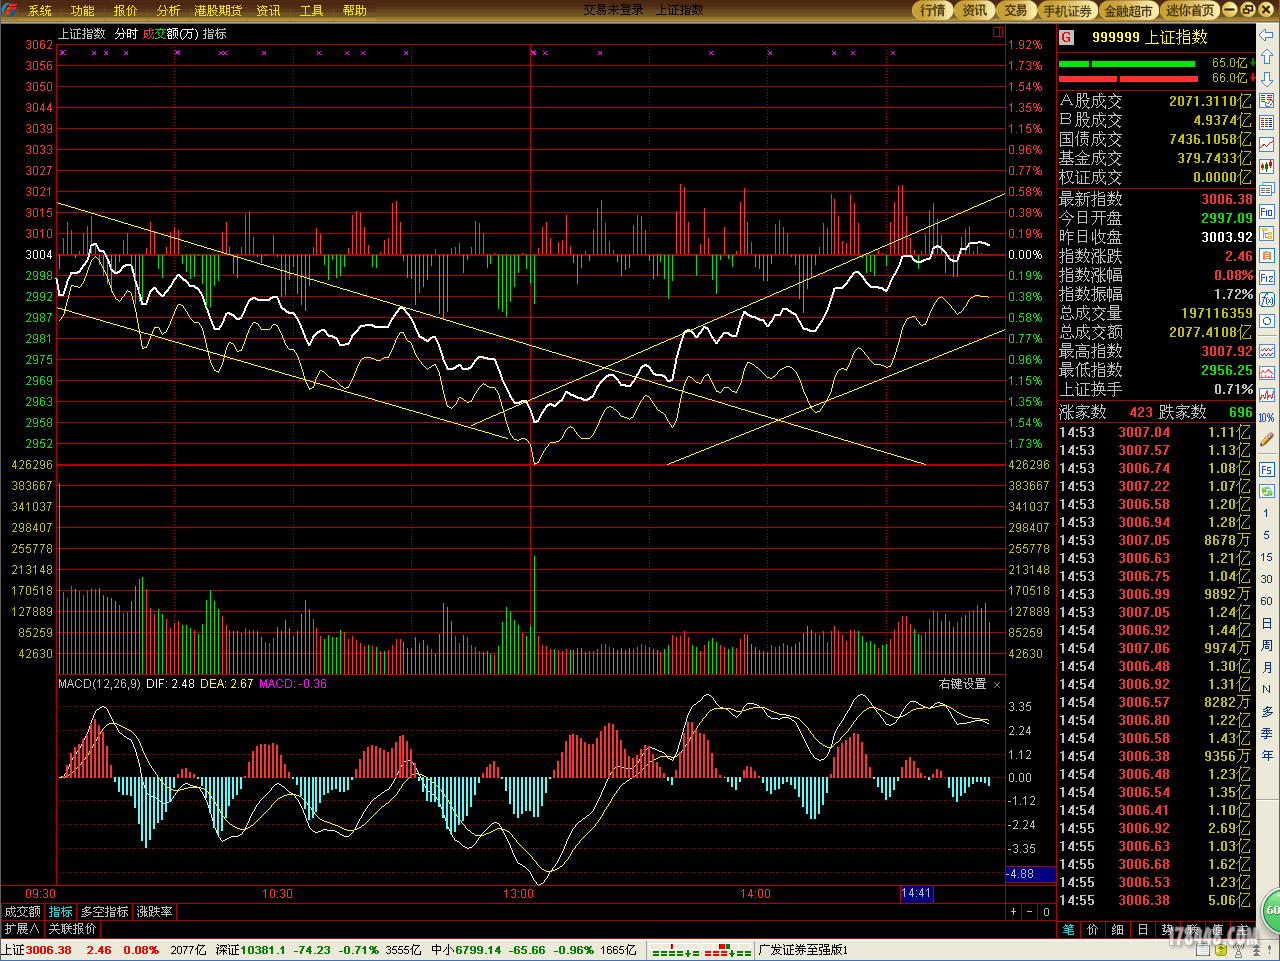Image resolution: width=1280 pixels, height=961 pixels.
Task: Close the MACD indicator panel
Action: 997,685
